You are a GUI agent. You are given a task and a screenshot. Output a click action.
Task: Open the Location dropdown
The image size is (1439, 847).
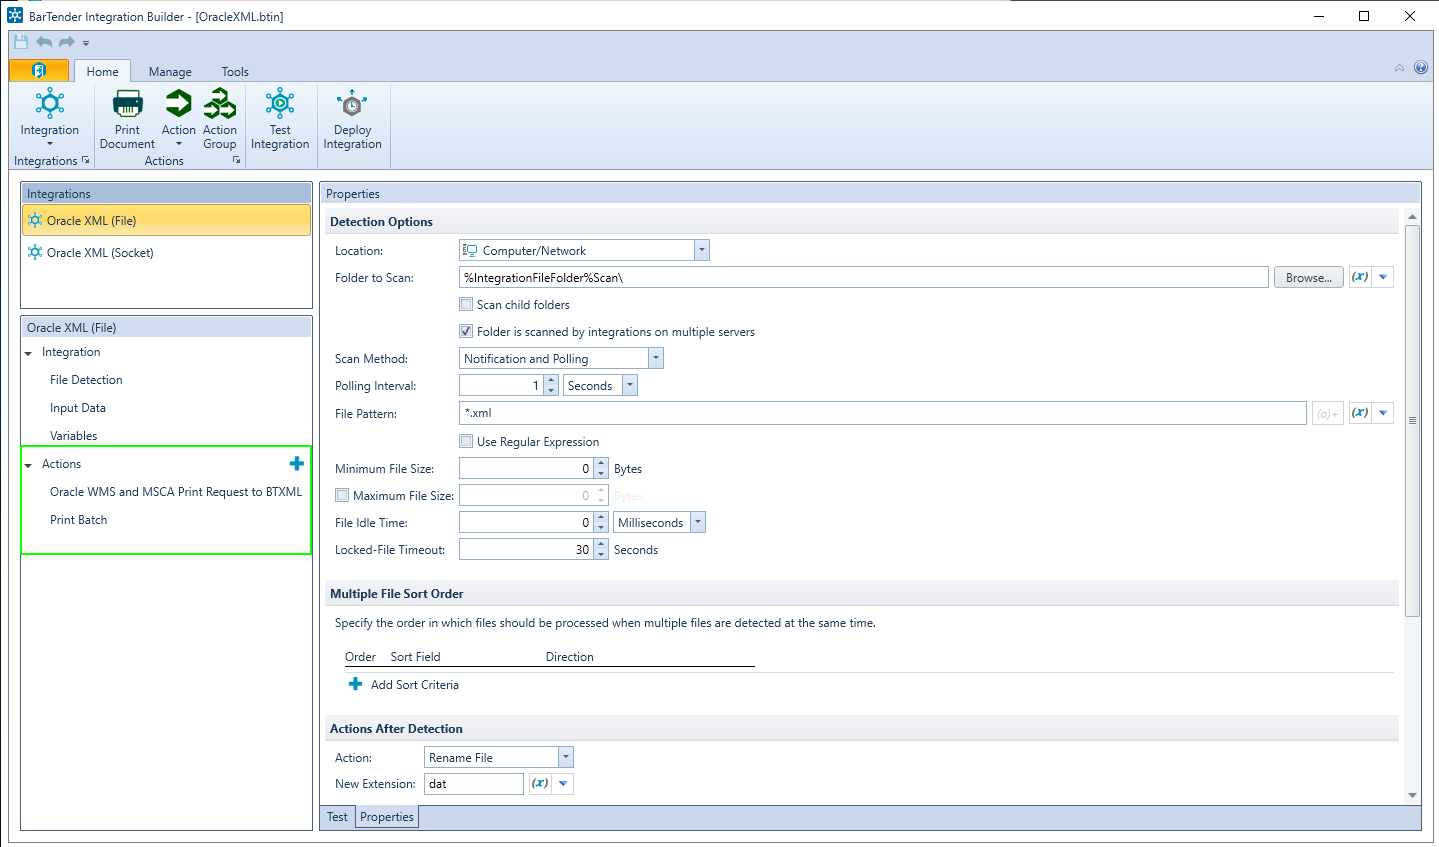coord(702,250)
